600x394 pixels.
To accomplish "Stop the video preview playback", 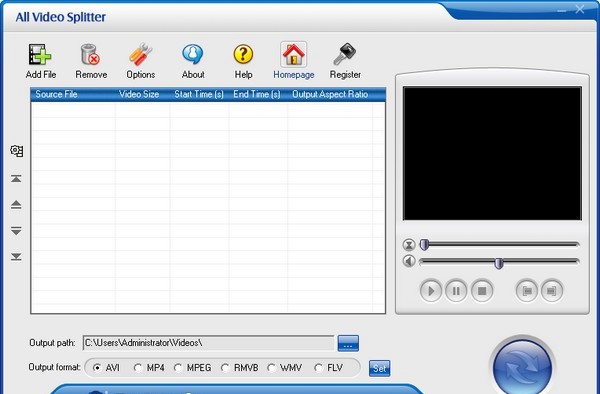I will (482, 291).
